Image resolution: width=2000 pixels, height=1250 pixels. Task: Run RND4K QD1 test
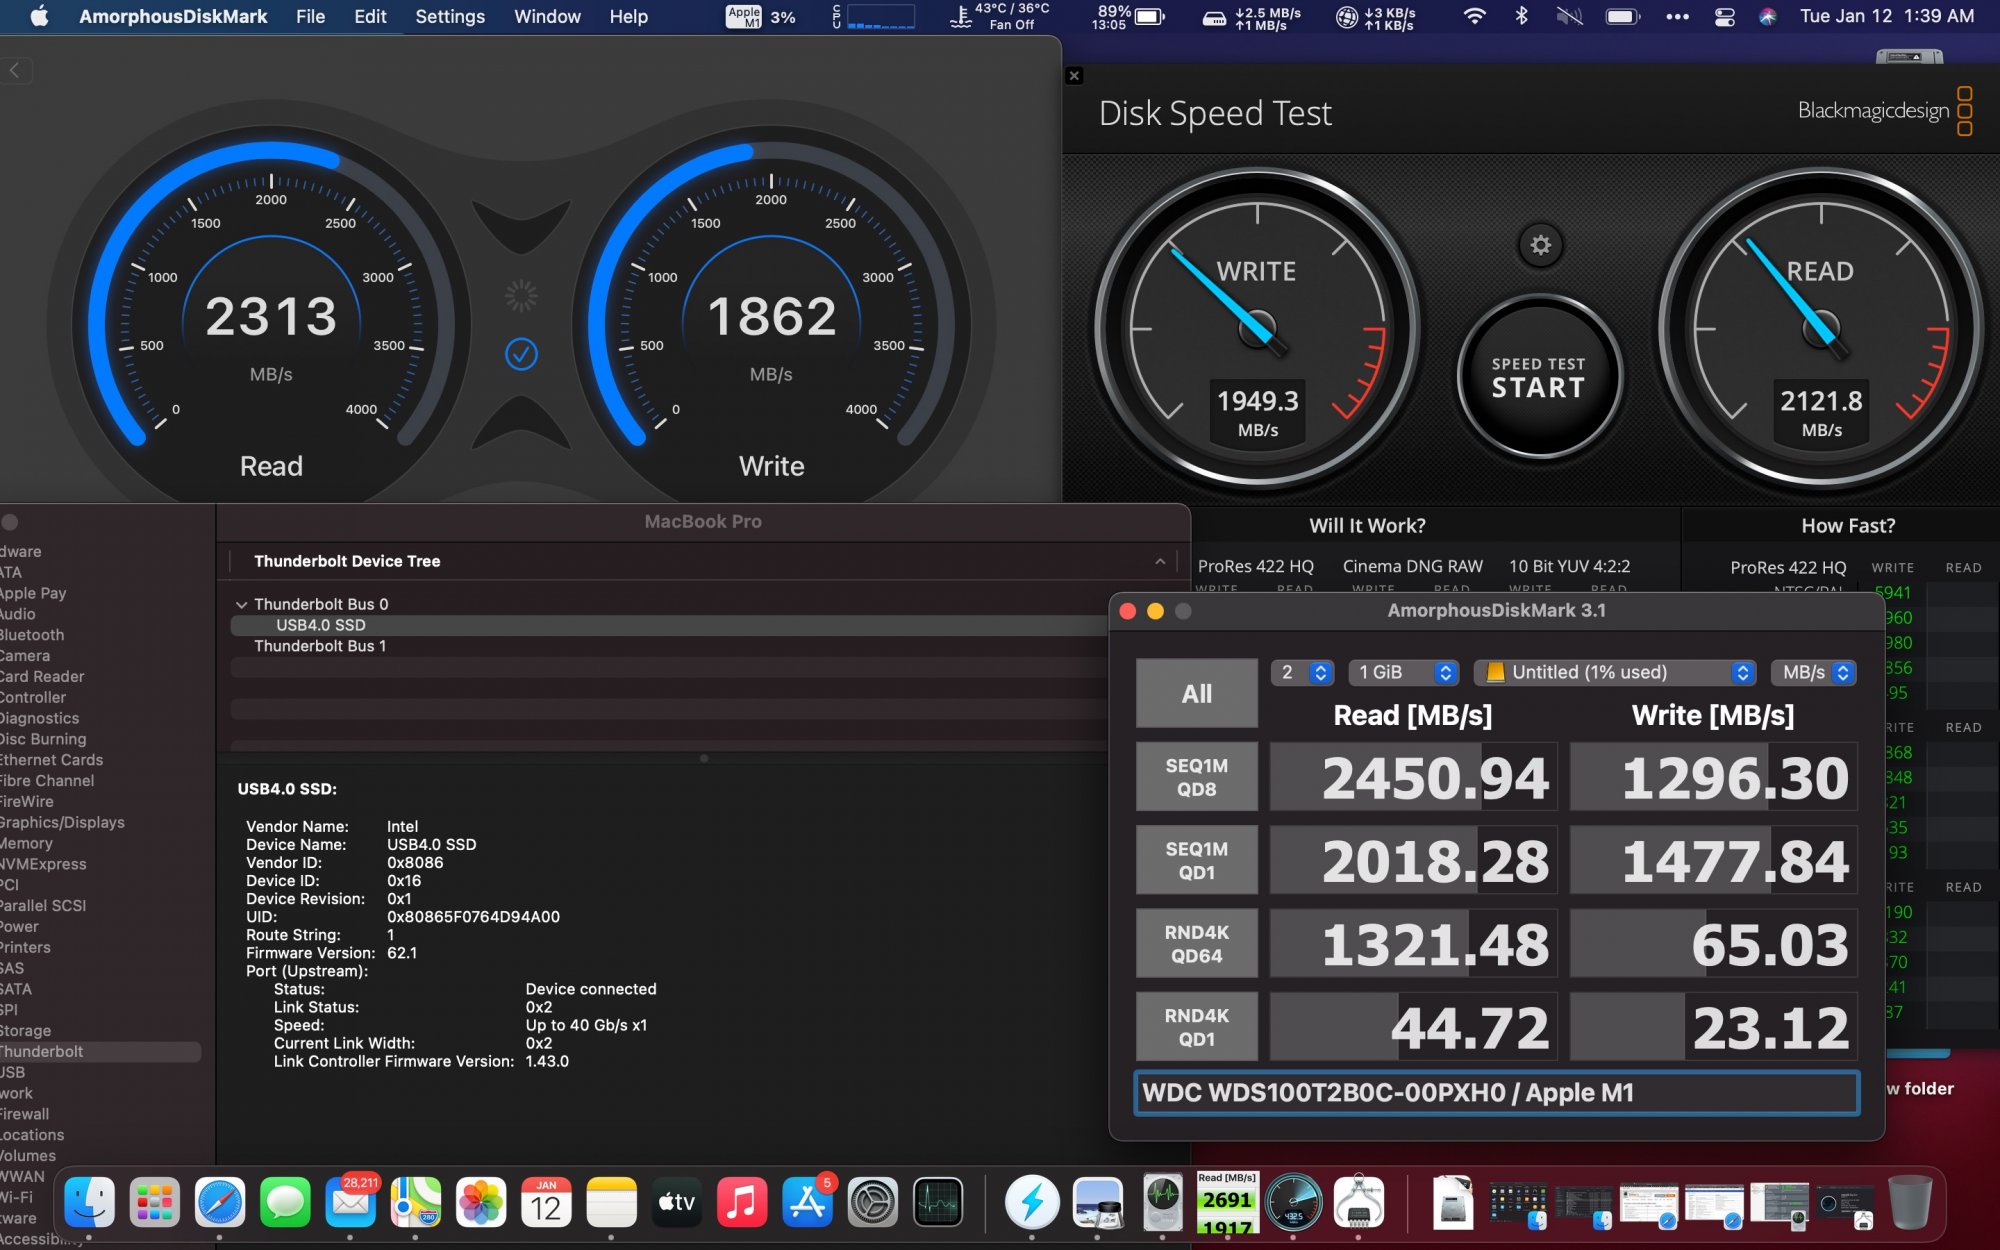click(1197, 1026)
